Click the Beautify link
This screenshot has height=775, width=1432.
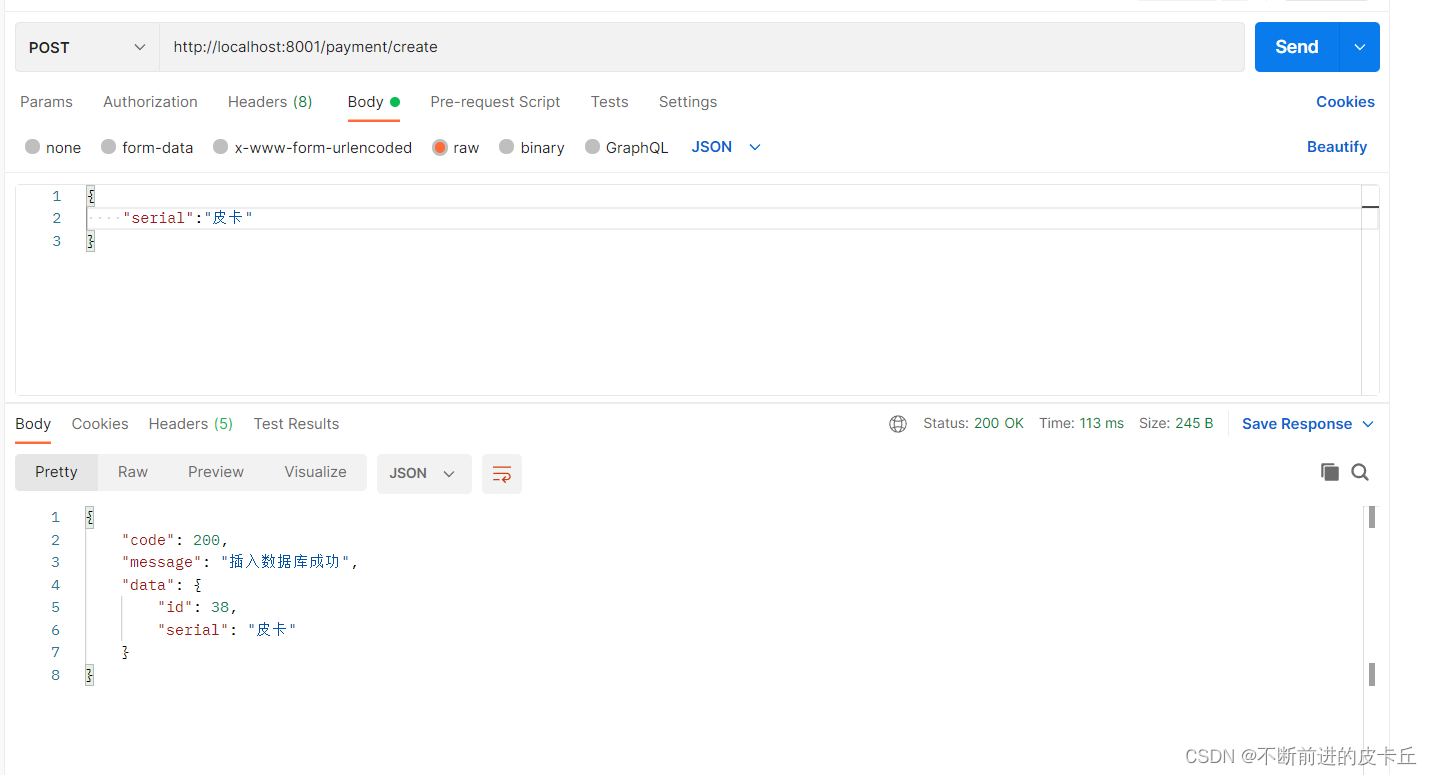point(1337,147)
